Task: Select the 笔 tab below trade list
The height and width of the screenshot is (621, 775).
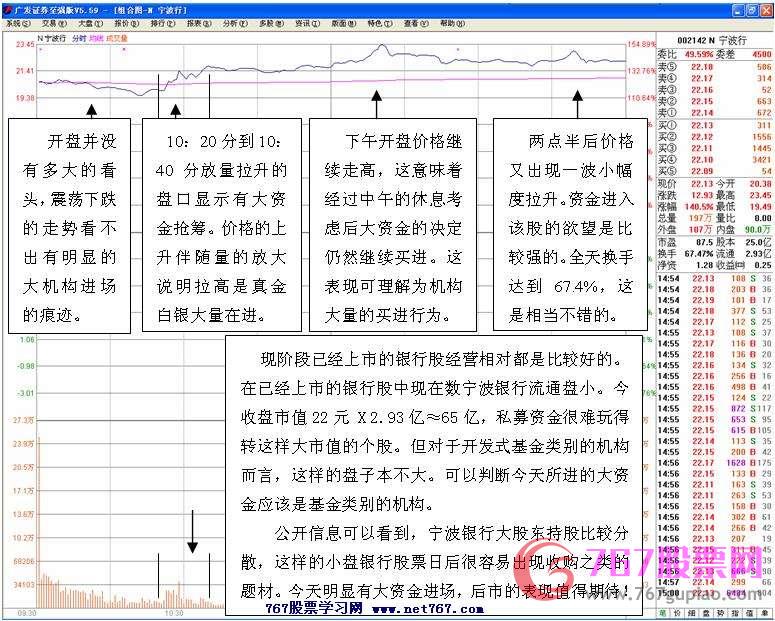Action: [x=662, y=613]
